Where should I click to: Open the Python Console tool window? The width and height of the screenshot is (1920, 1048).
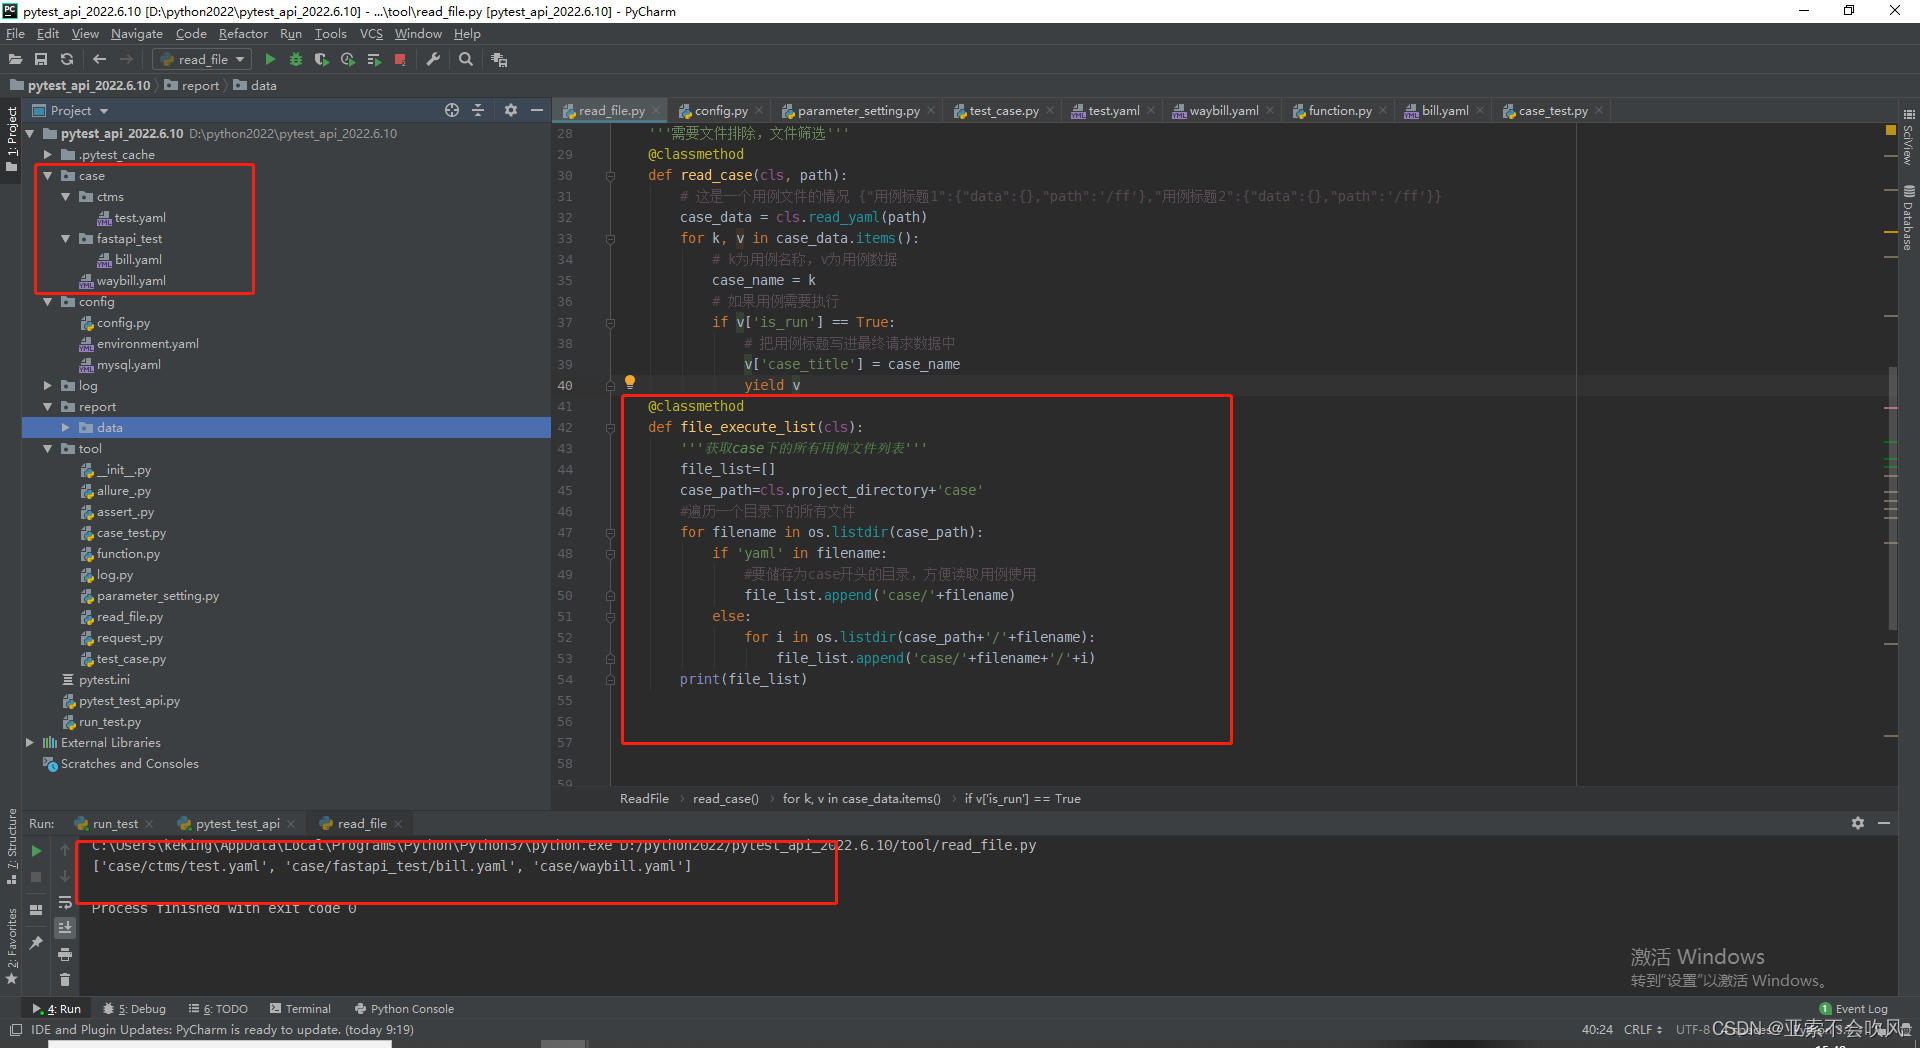coord(404,1009)
